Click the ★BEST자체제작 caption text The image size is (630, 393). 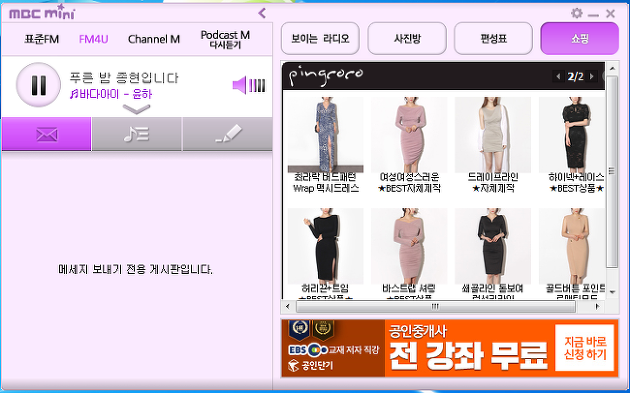pyautogui.click(x=409, y=188)
